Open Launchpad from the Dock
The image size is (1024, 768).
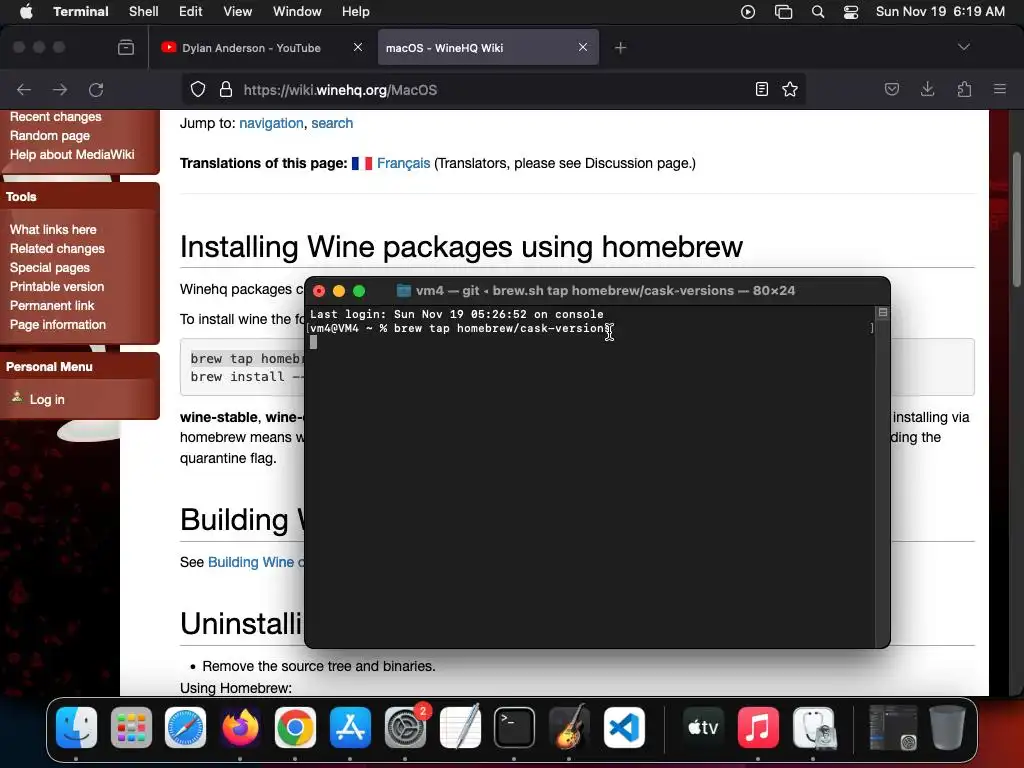coord(131,728)
